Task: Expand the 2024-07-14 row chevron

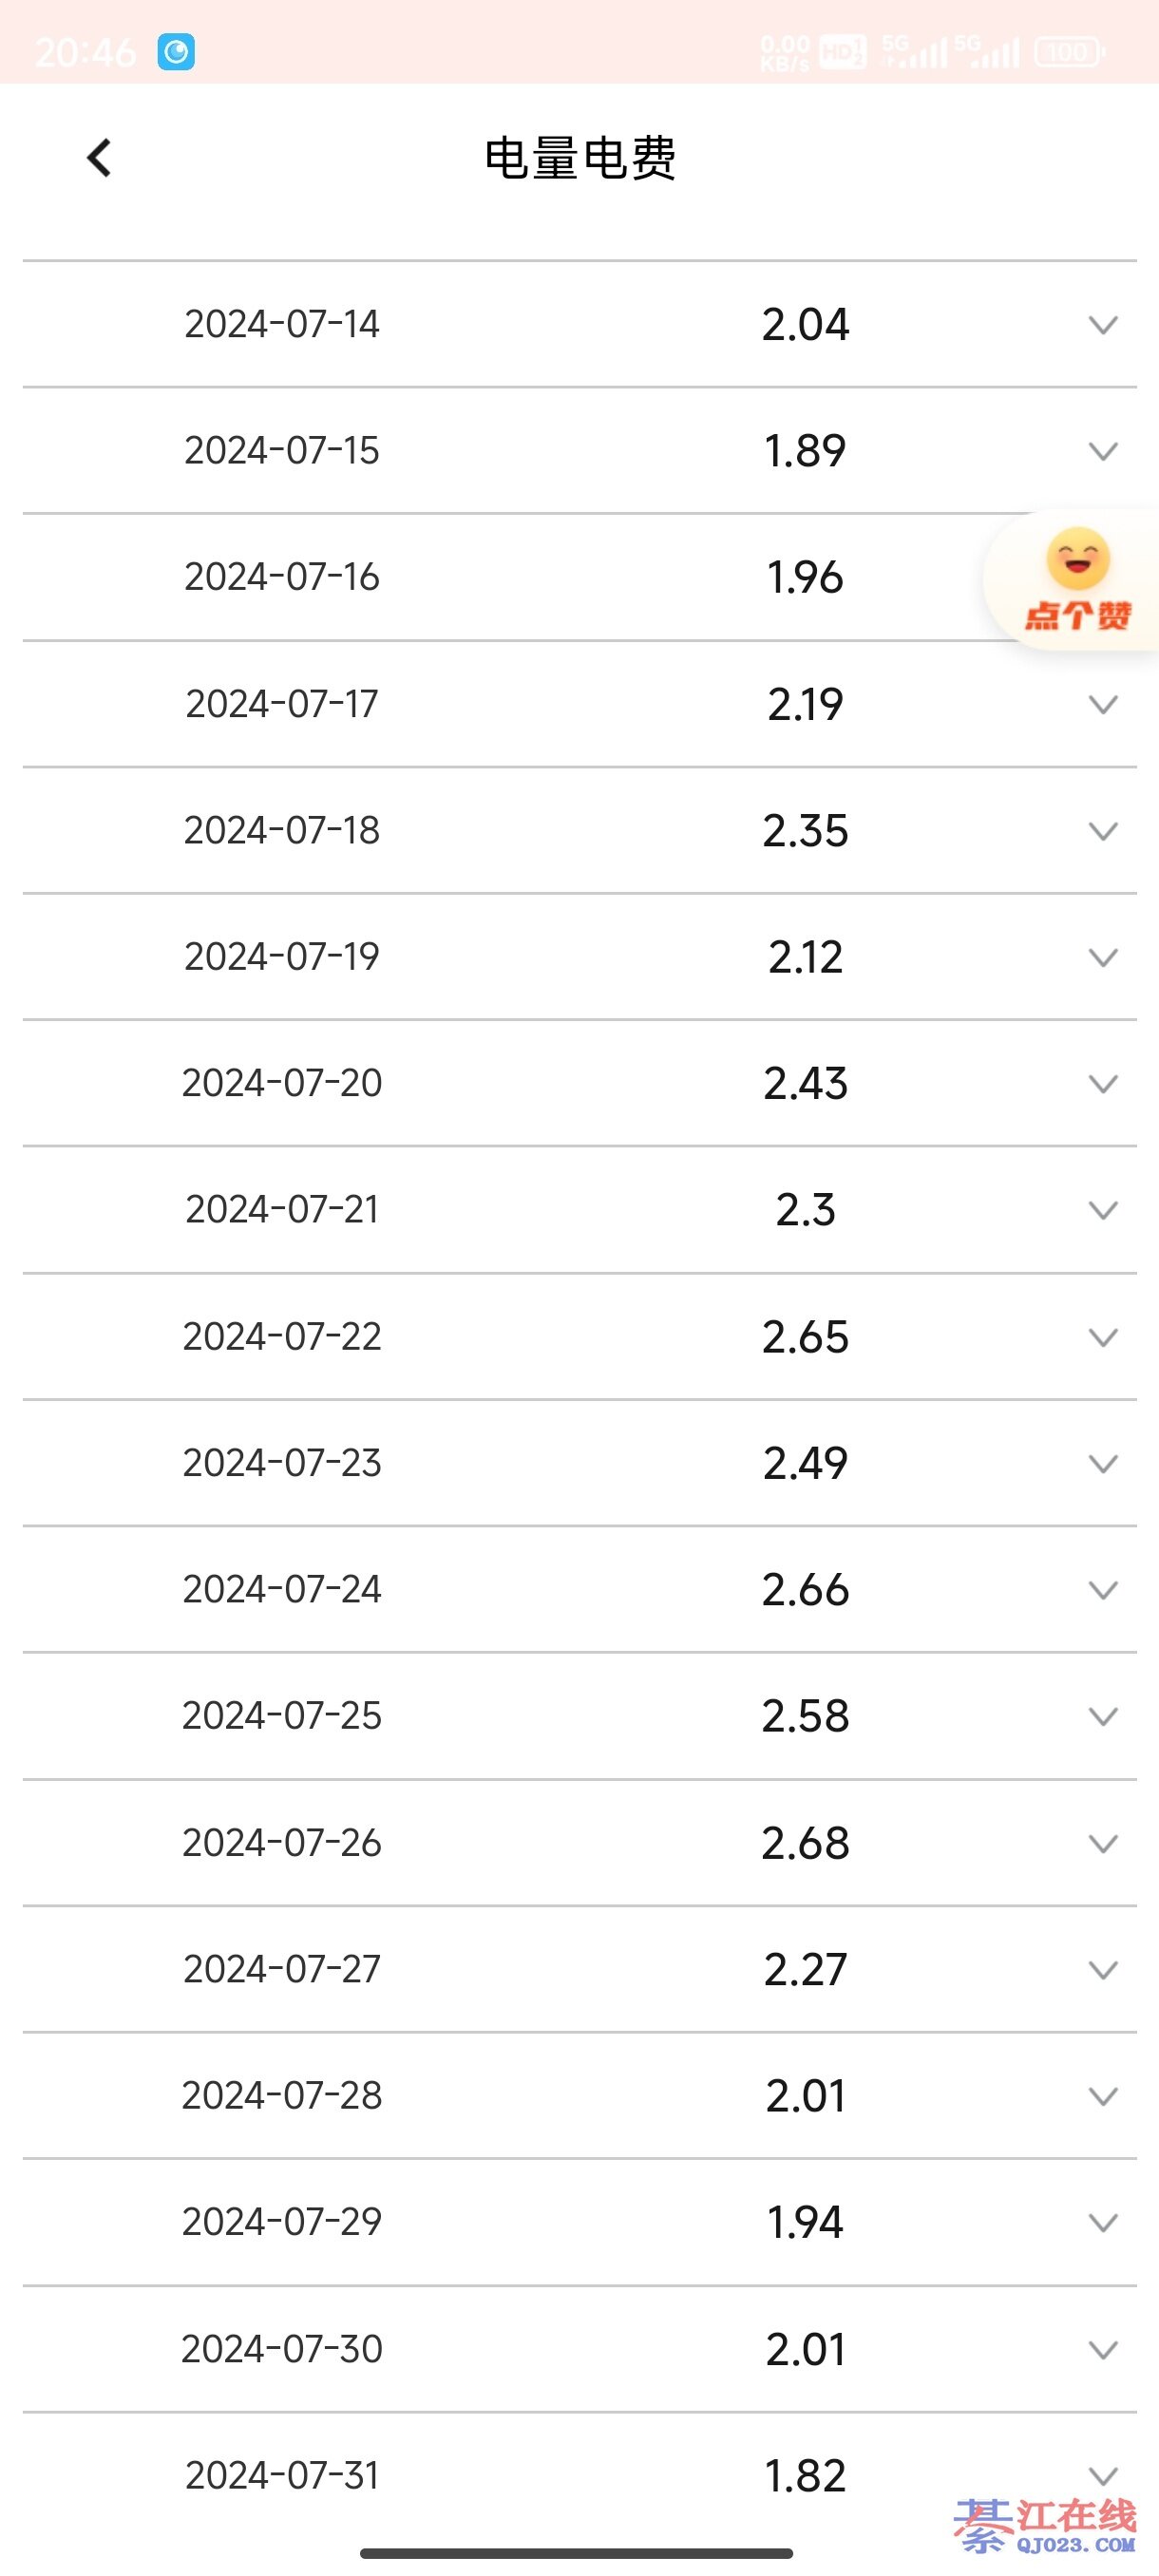Action: 1102,325
